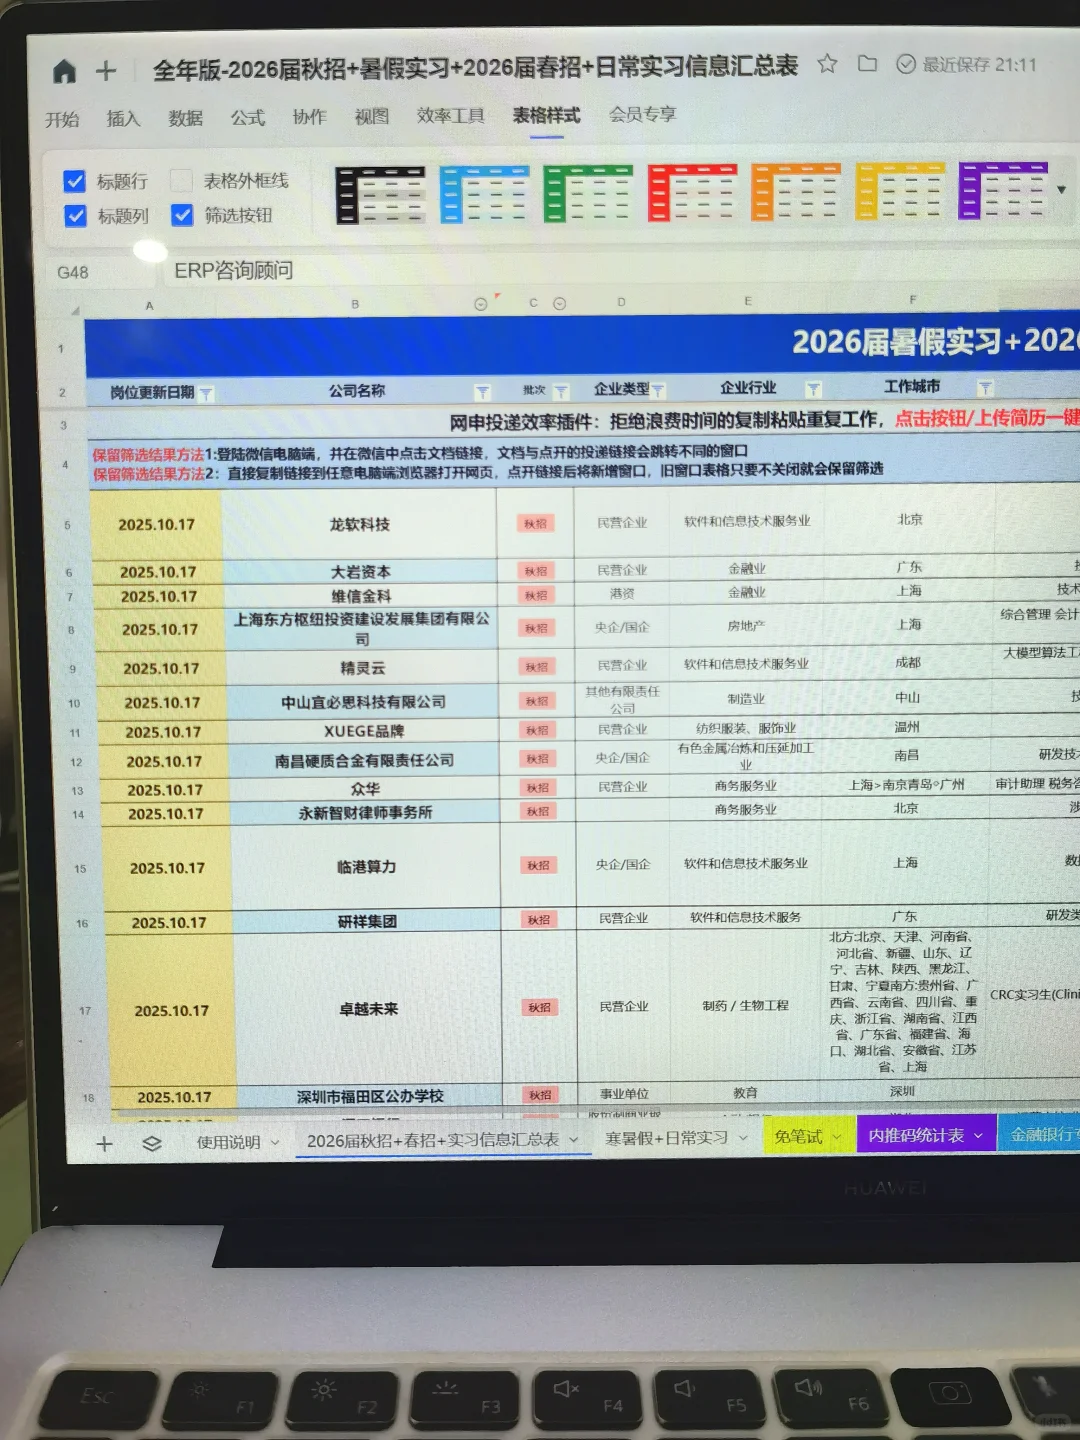This screenshot has width=1080, height=1440.
Task: Add a new sheet with plus icon
Action: tap(104, 1144)
